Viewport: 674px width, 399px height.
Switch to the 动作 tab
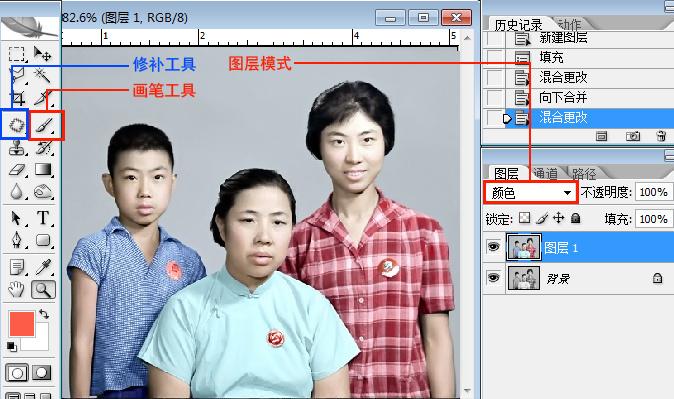click(x=570, y=25)
